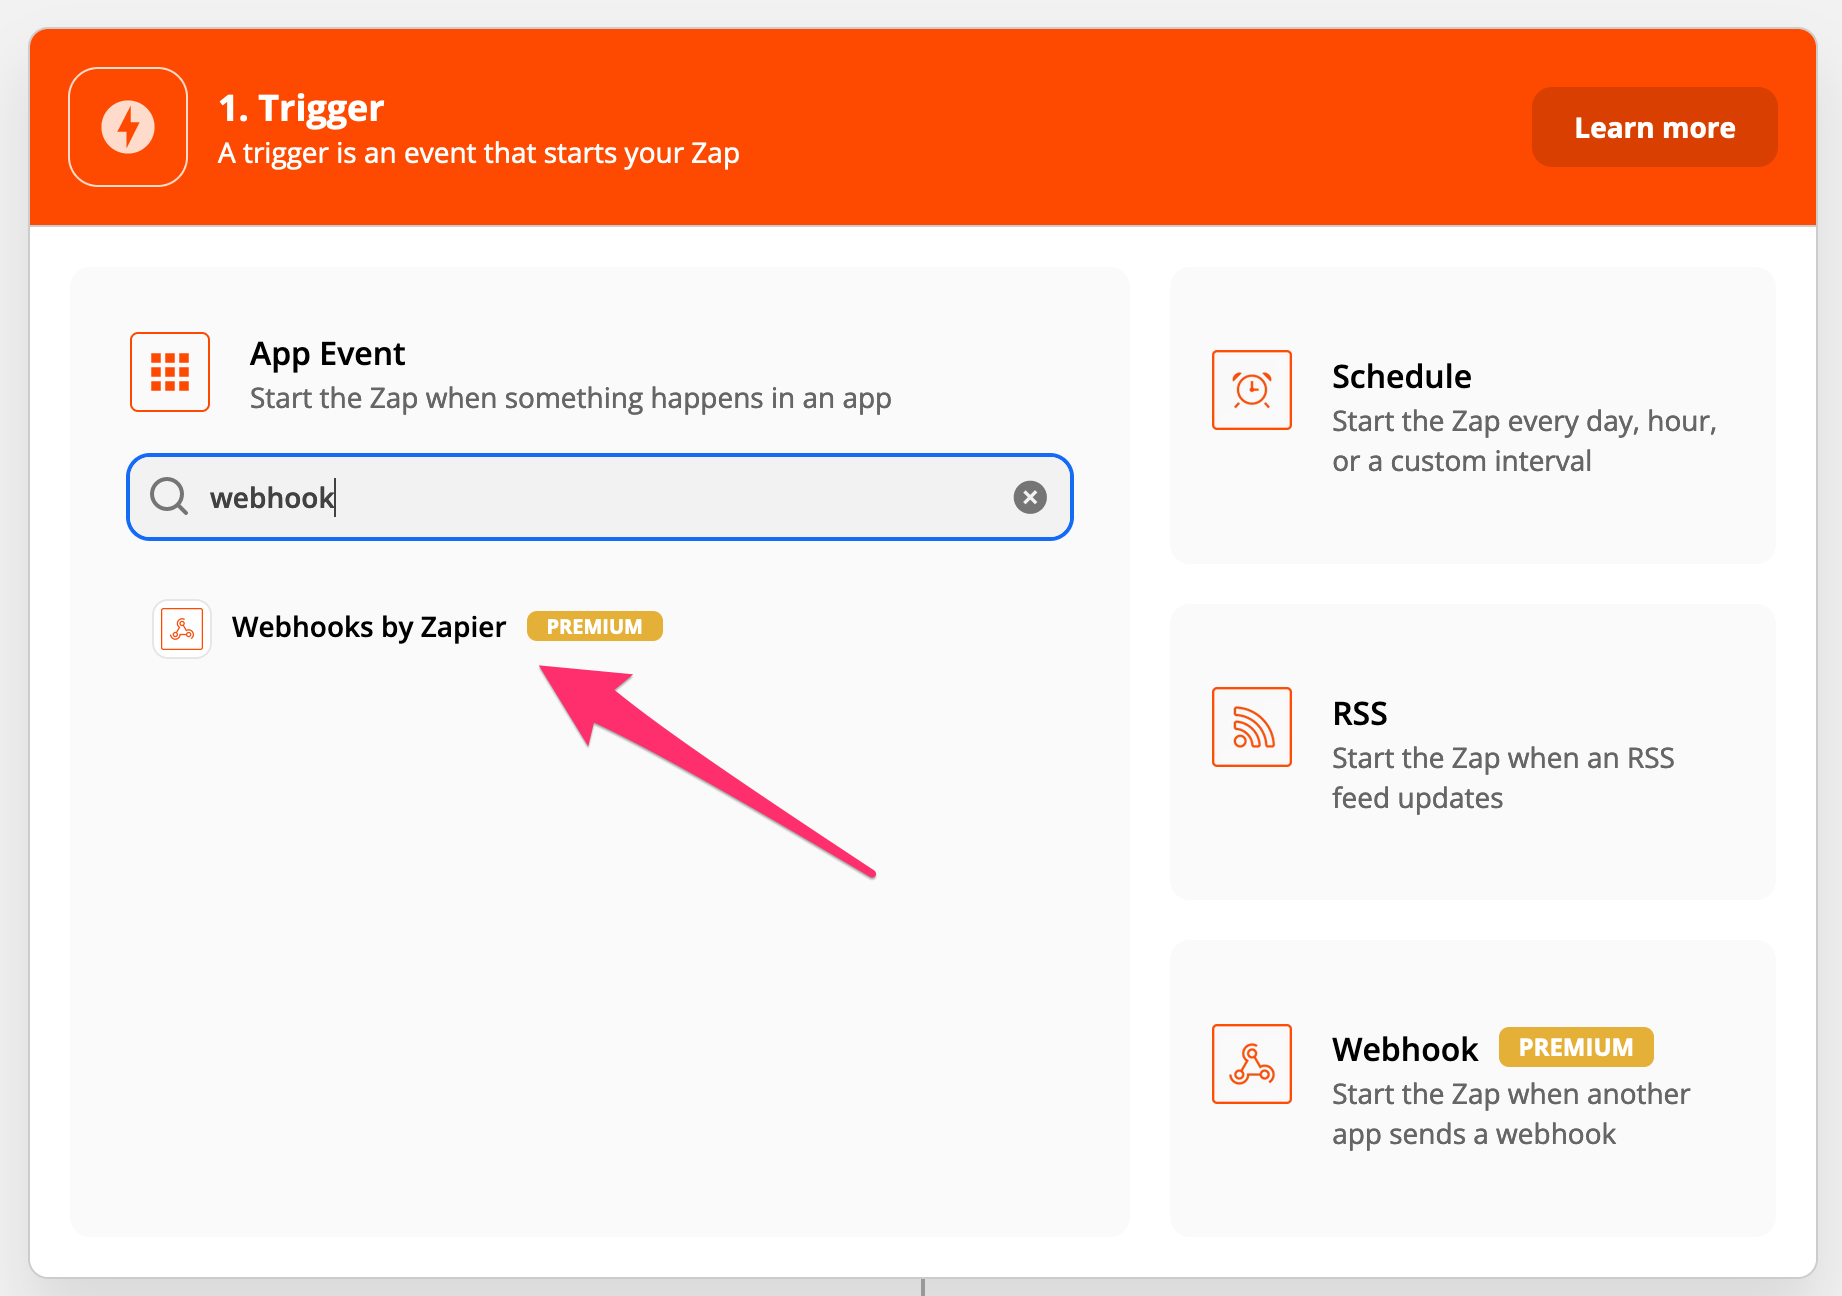This screenshot has height=1296, width=1842.
Task: Click the Schedule "custom interval" description text
Action: pos(1461,461)
